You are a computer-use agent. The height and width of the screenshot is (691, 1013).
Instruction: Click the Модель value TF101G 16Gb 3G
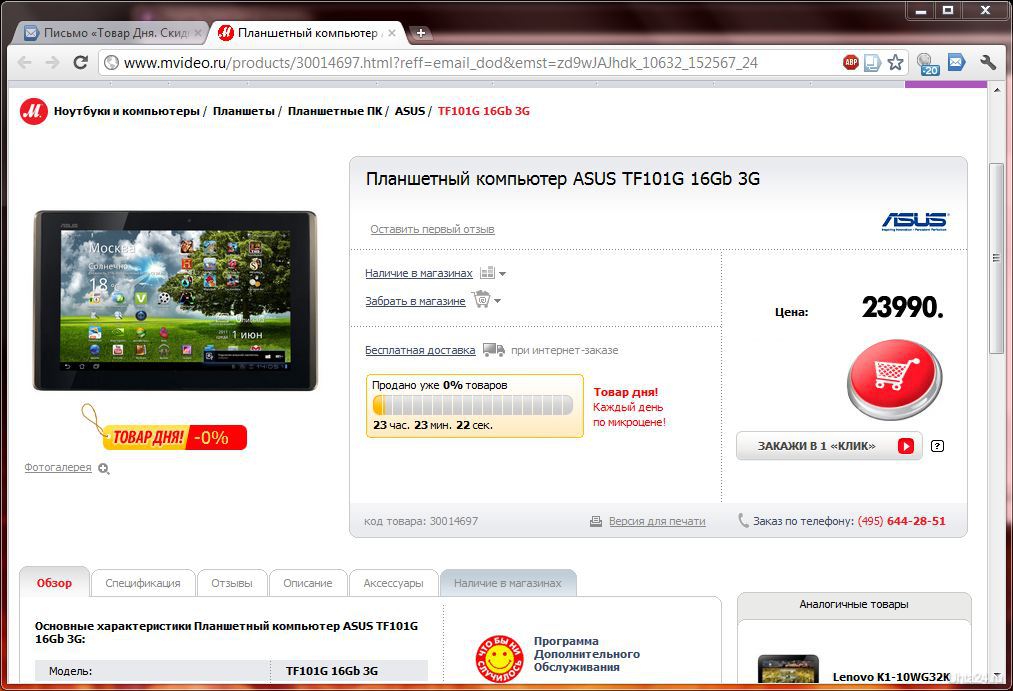click(x=331, y=671)
